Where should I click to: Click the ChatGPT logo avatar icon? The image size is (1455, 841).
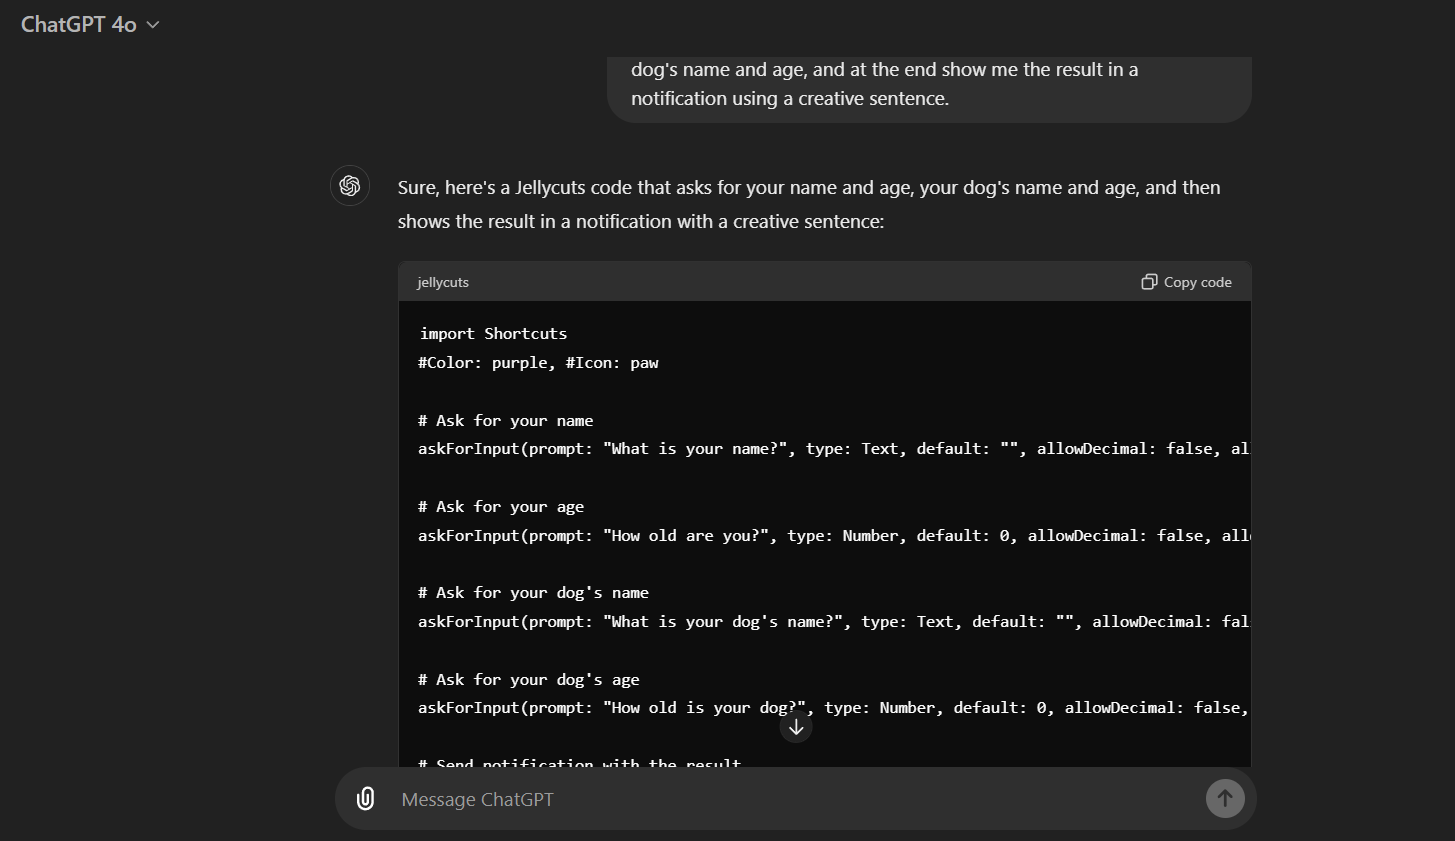pyautogui.click(x=350, y=186)
